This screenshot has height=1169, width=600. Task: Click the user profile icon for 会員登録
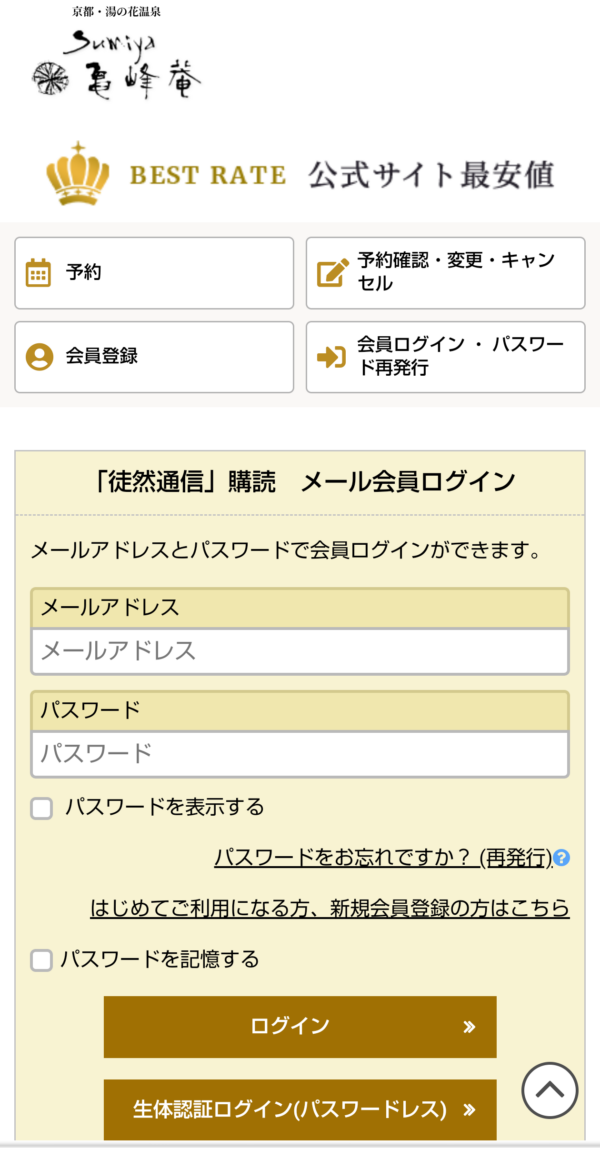pos(40,356)
